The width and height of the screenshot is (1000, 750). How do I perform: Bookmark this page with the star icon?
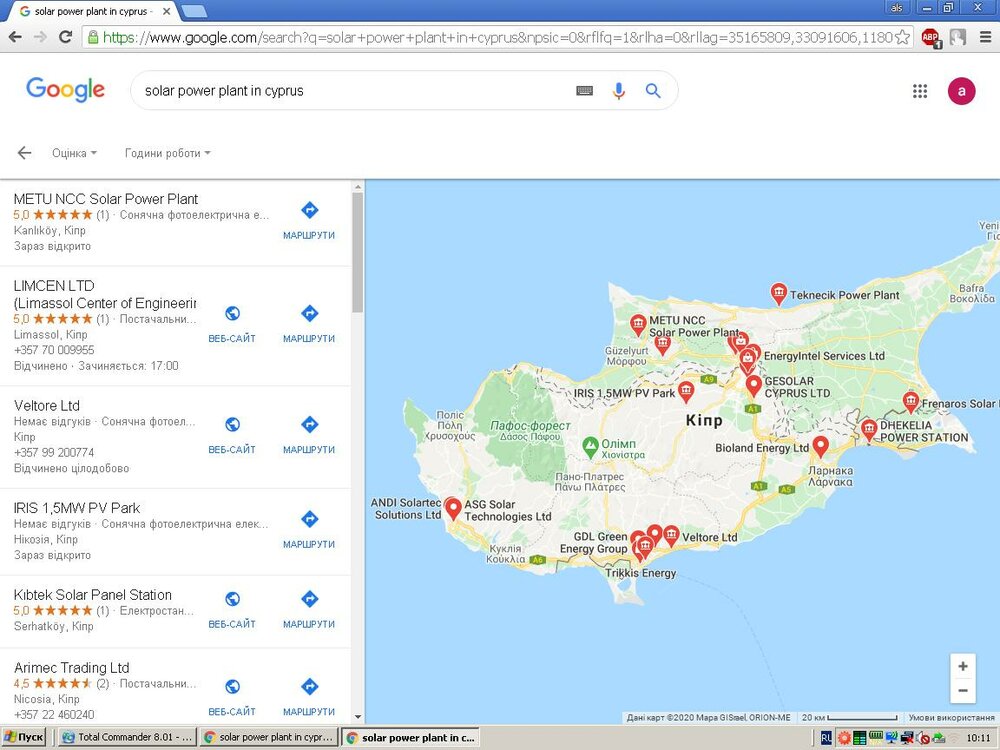pos(902,37)
